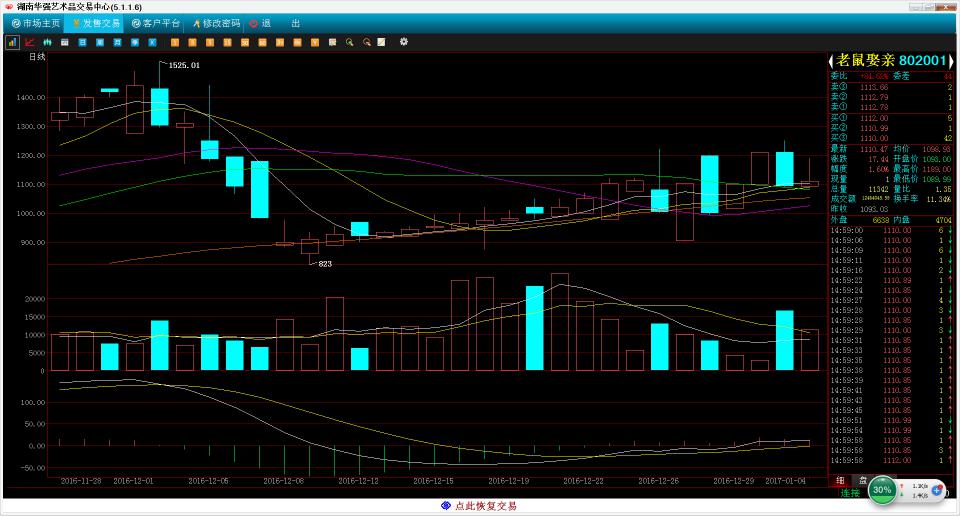Open the 客户平台 tab
The image size is (960, 516).
156,23
